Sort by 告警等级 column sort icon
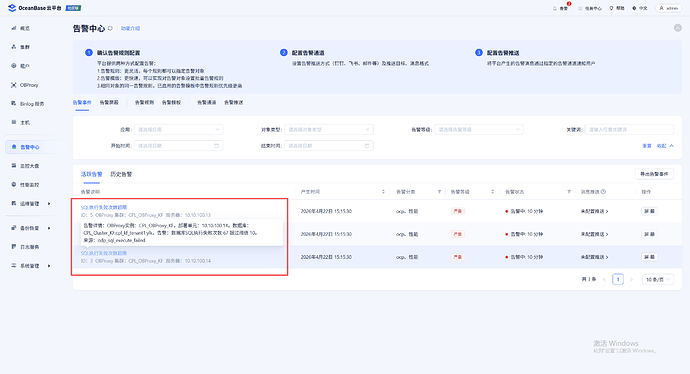 point(492,192)
